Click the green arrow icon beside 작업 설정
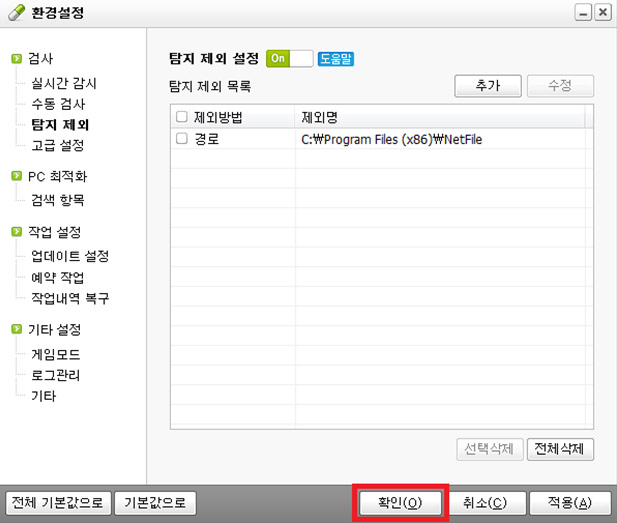 [x=17, y=232]
